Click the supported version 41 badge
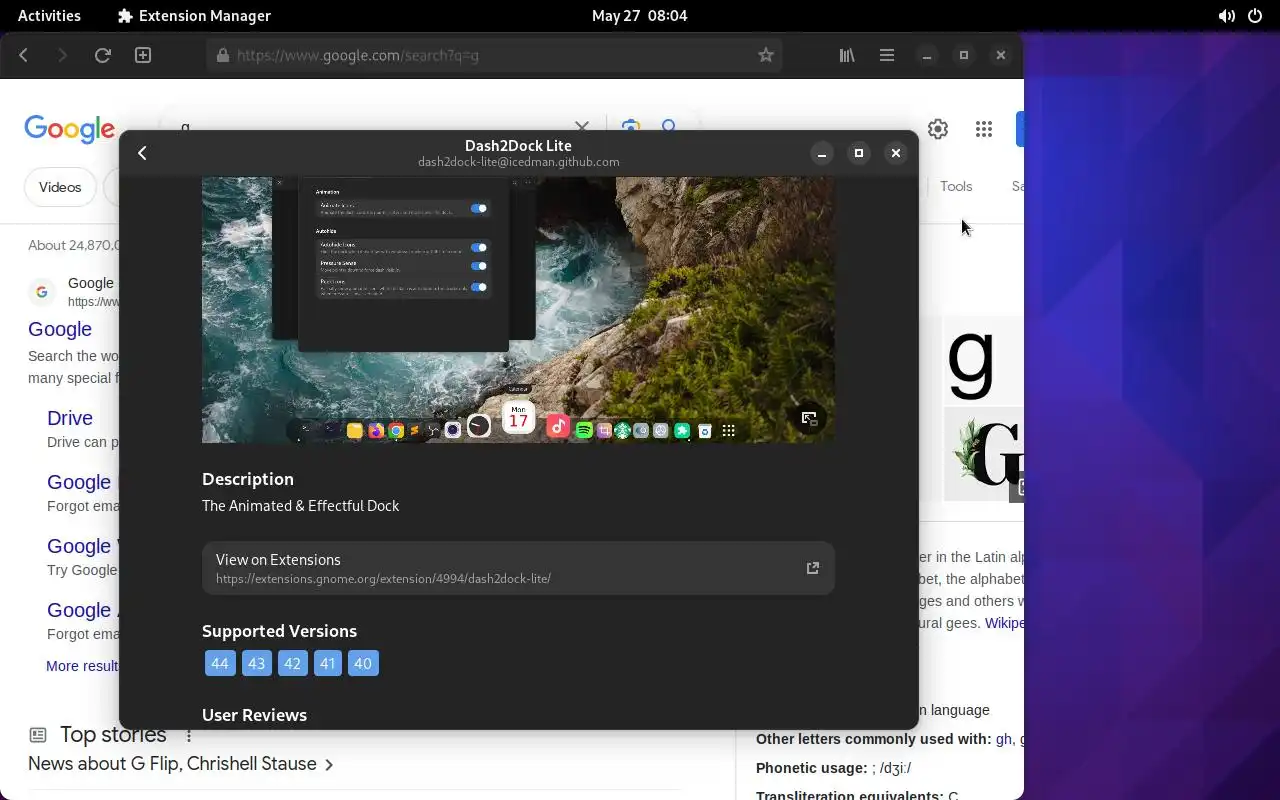Image resolution: width=1280 pixels, height=800 pixels. click(328, 663)
